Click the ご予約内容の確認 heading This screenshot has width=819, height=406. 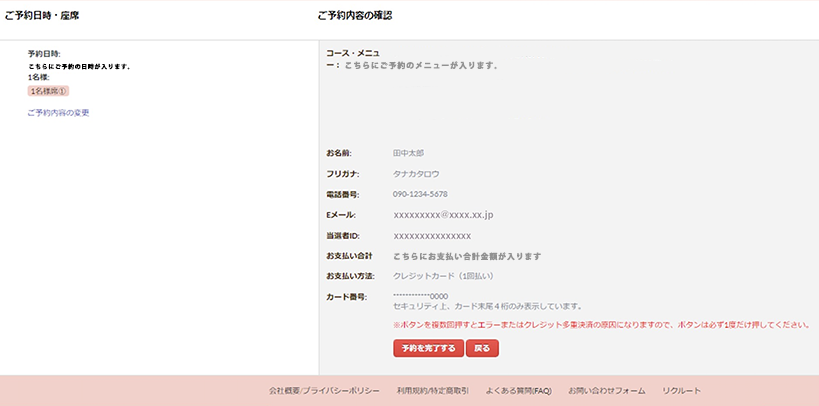[355, 16]
